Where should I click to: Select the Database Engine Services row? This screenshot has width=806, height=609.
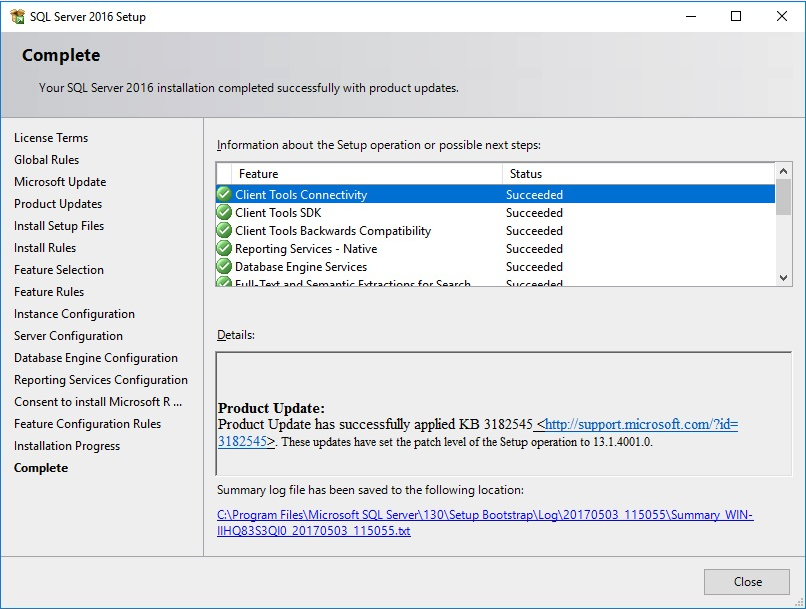click(x=496, y=267)
